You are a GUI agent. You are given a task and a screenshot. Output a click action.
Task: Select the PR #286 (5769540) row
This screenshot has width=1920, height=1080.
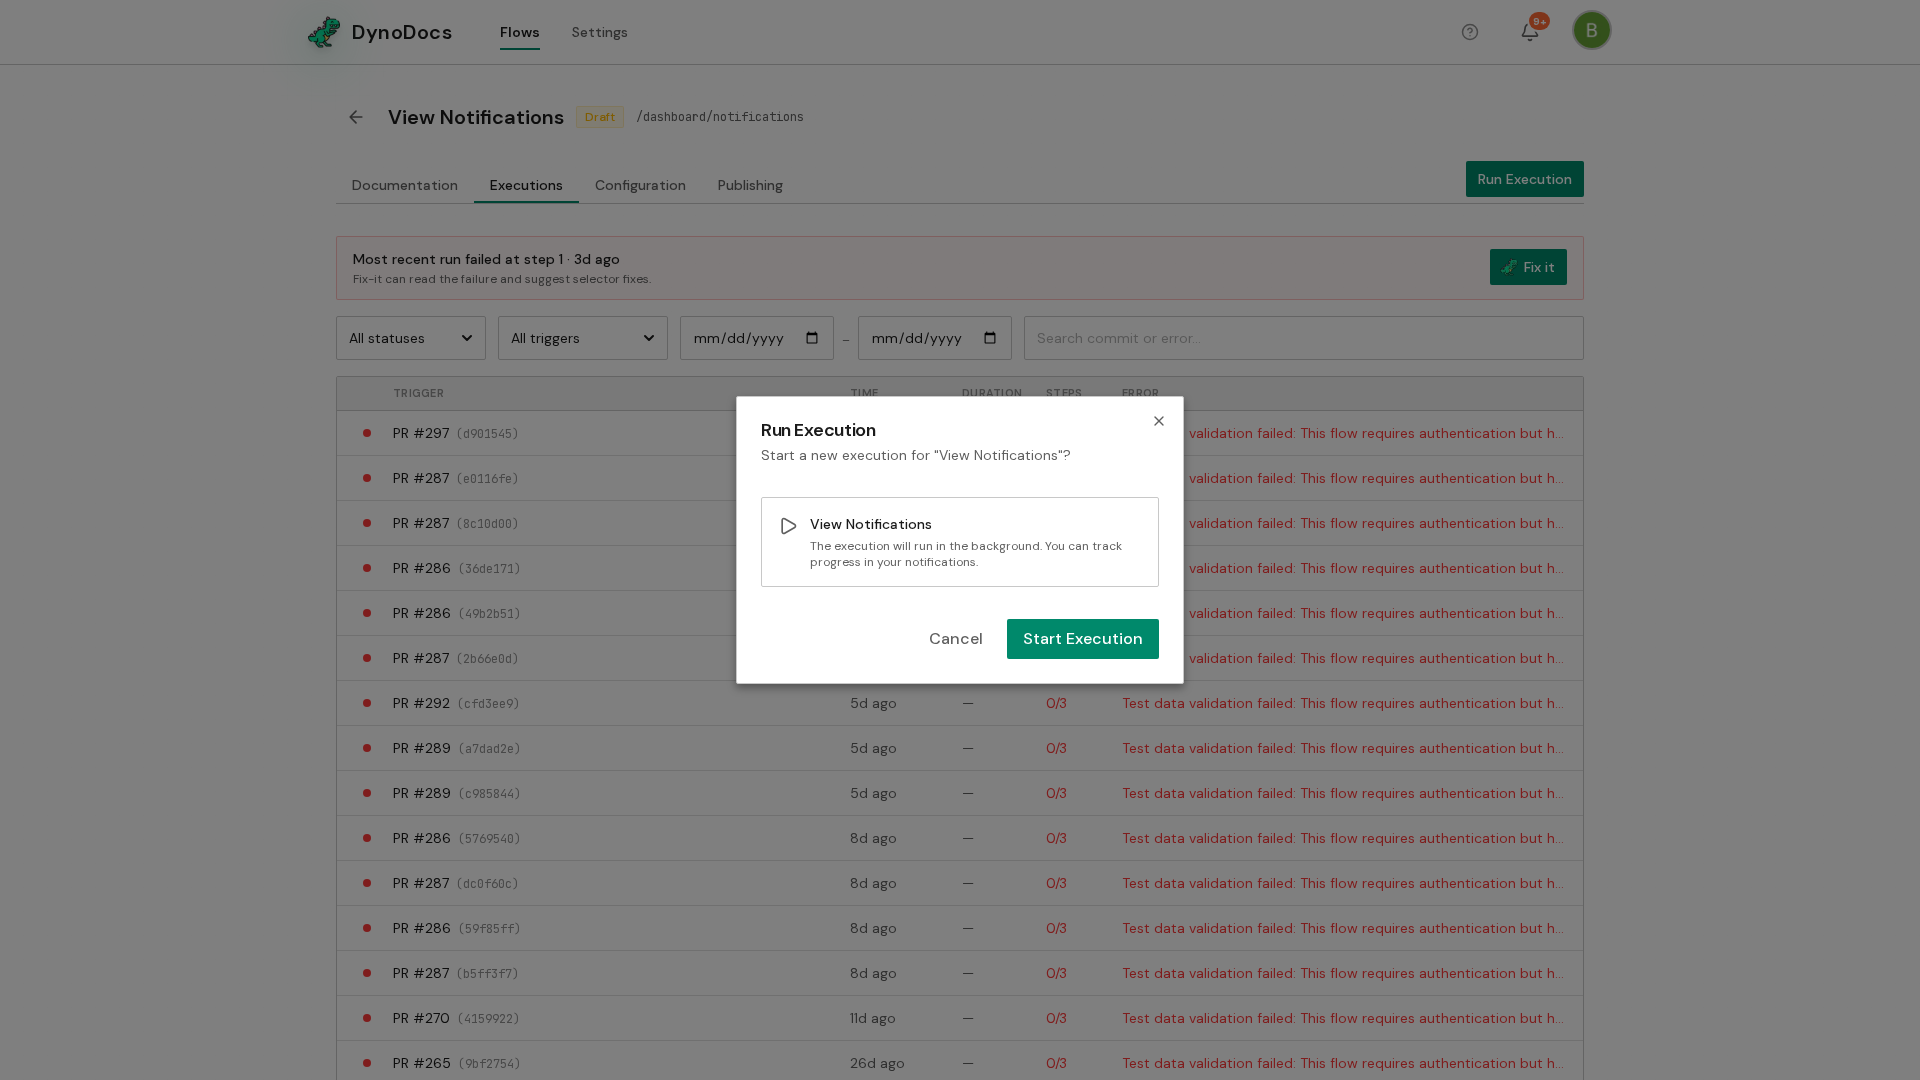(x=960, y=838)
